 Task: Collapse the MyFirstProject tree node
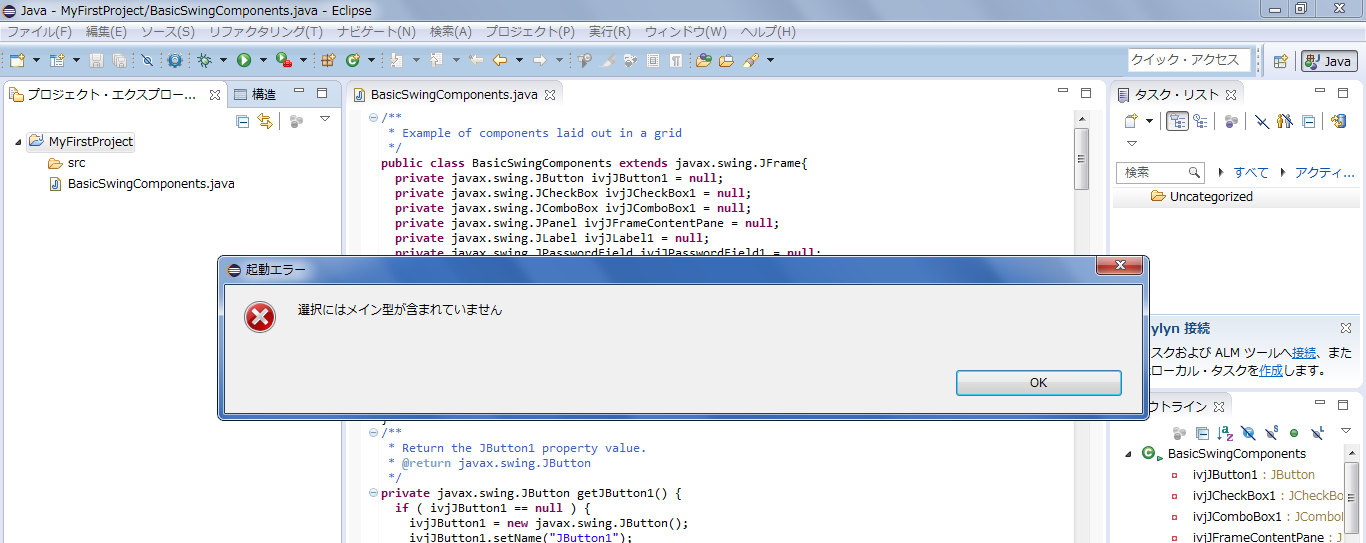pyautogui.click(x=19, y=142)
